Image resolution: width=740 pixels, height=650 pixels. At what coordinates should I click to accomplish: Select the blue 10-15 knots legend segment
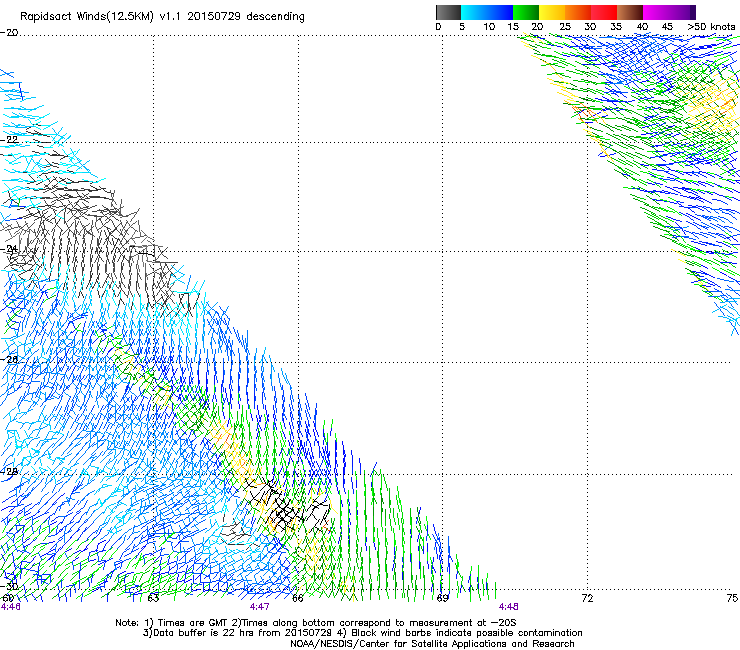pyautogui.click(x=500, y=12)
